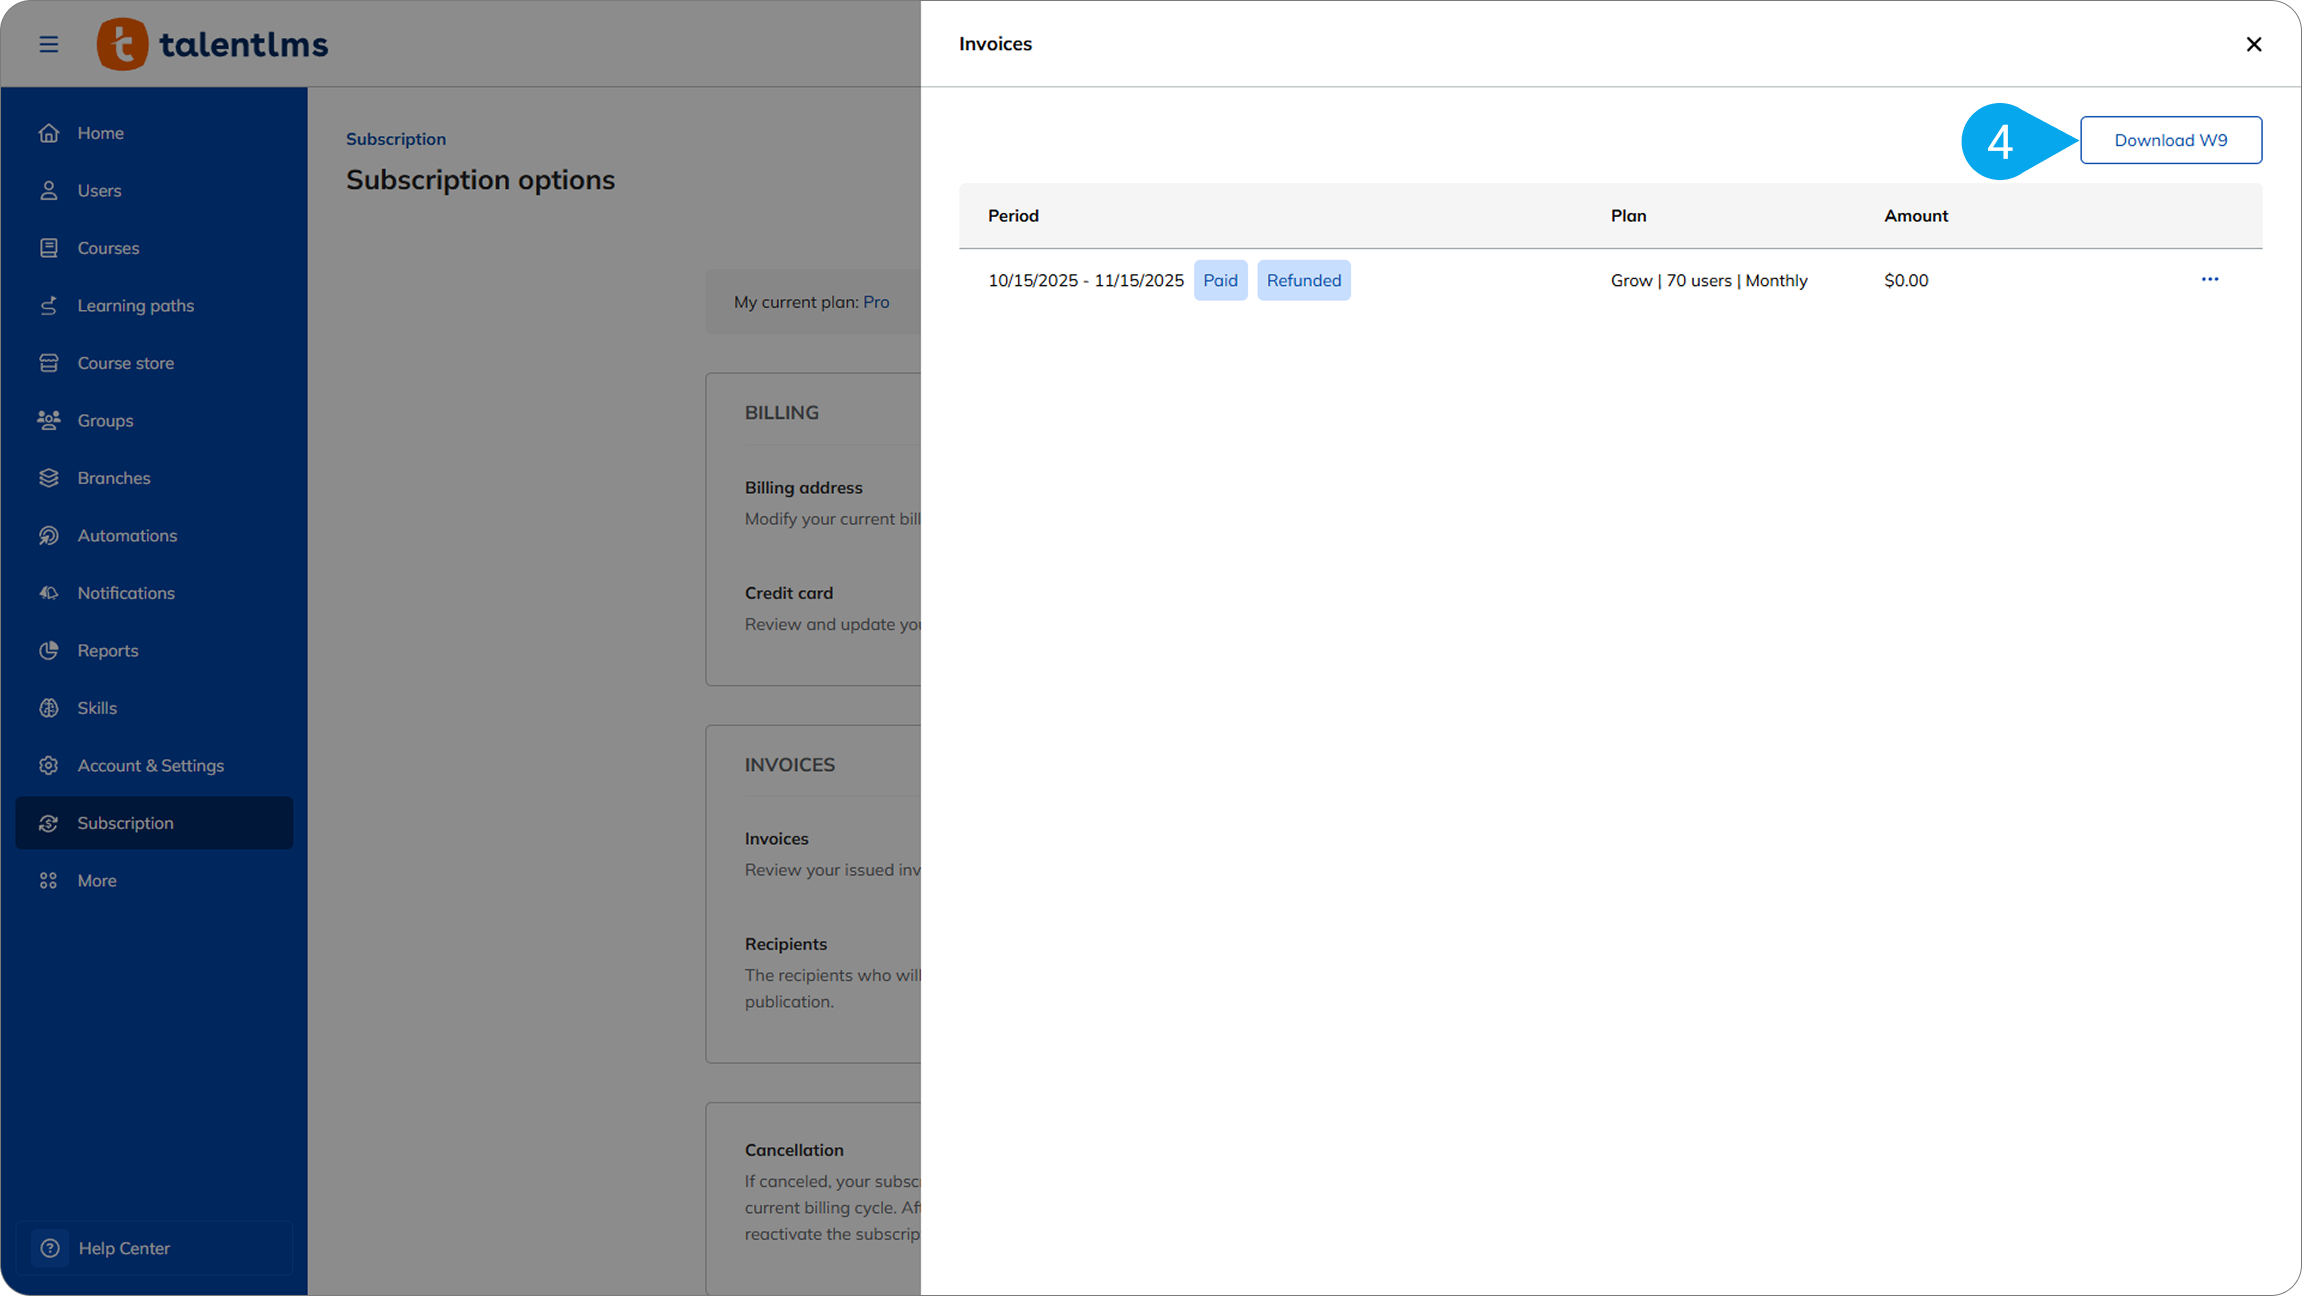This screenshot has width=2302, height=1296.
Task: Open Learning paths icon
Action: 49,305
